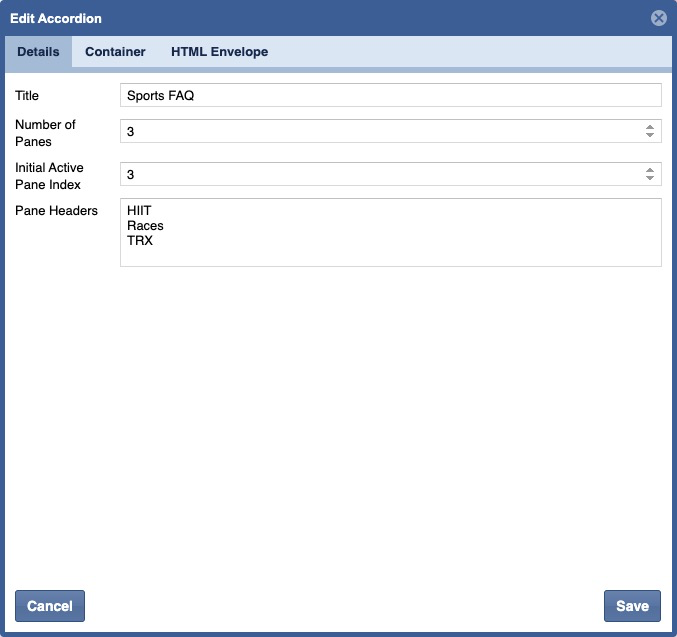Click the Edit Accordion title bar

(300, 18)
